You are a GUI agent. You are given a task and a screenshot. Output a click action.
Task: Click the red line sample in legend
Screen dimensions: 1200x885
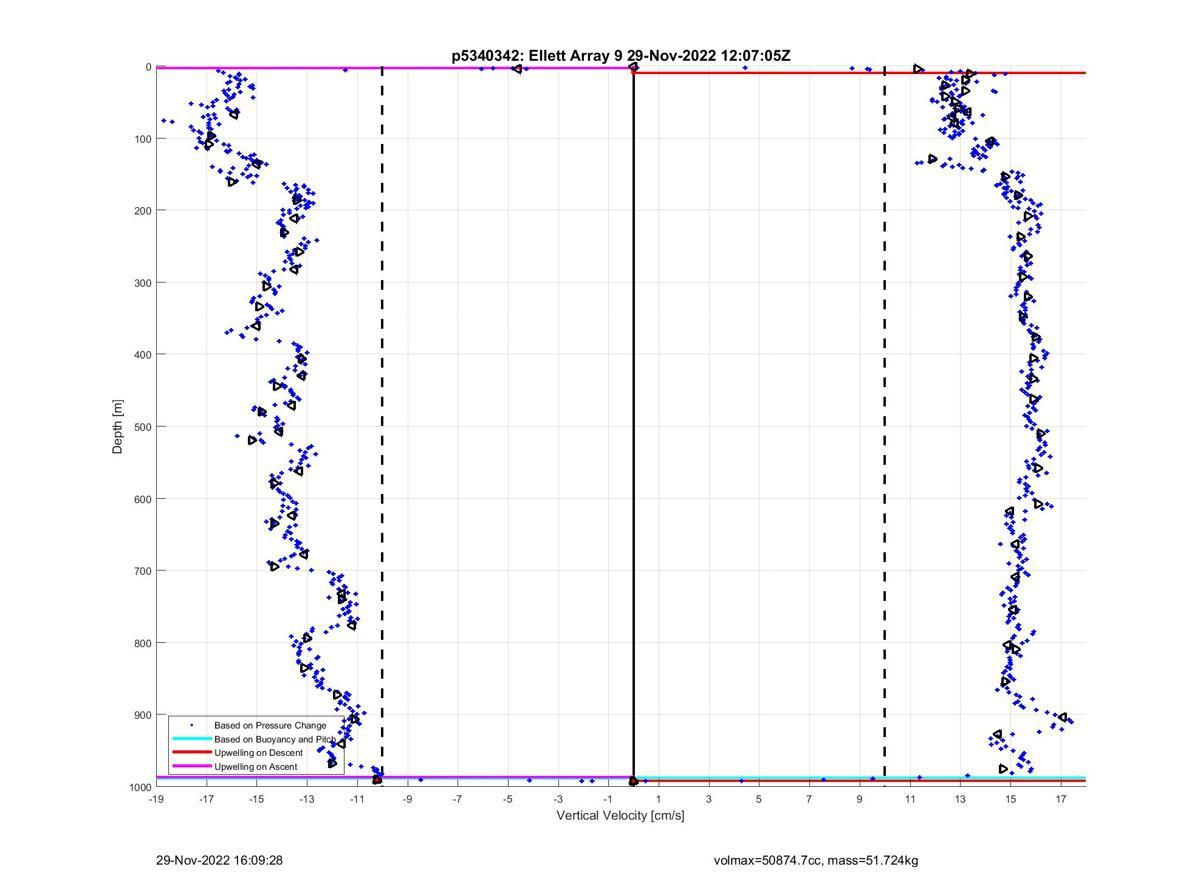tap(191, 753)
